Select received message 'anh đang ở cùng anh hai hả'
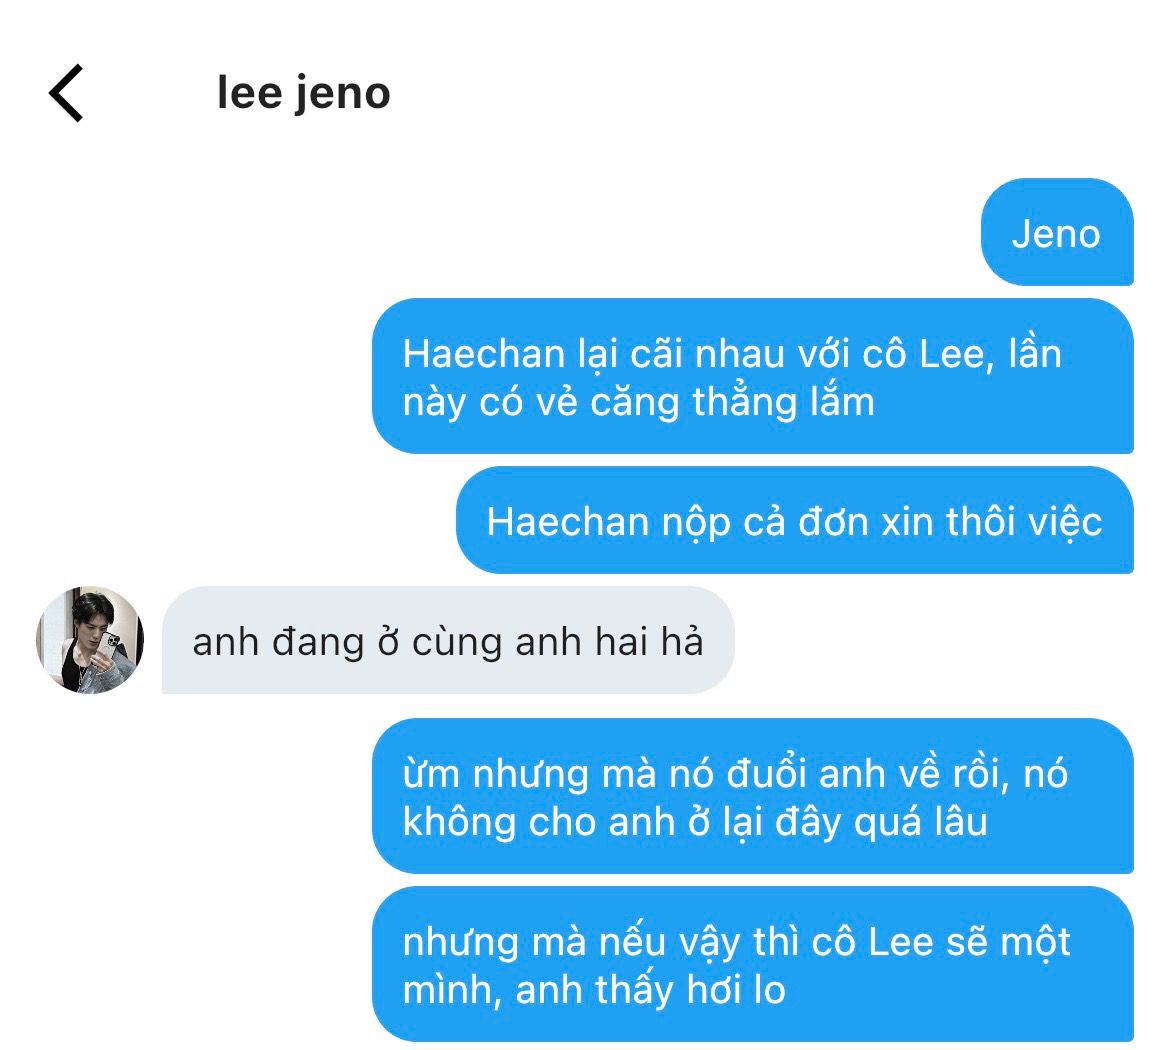Screen dimensions: 1169x1050 tap(448, 641)
